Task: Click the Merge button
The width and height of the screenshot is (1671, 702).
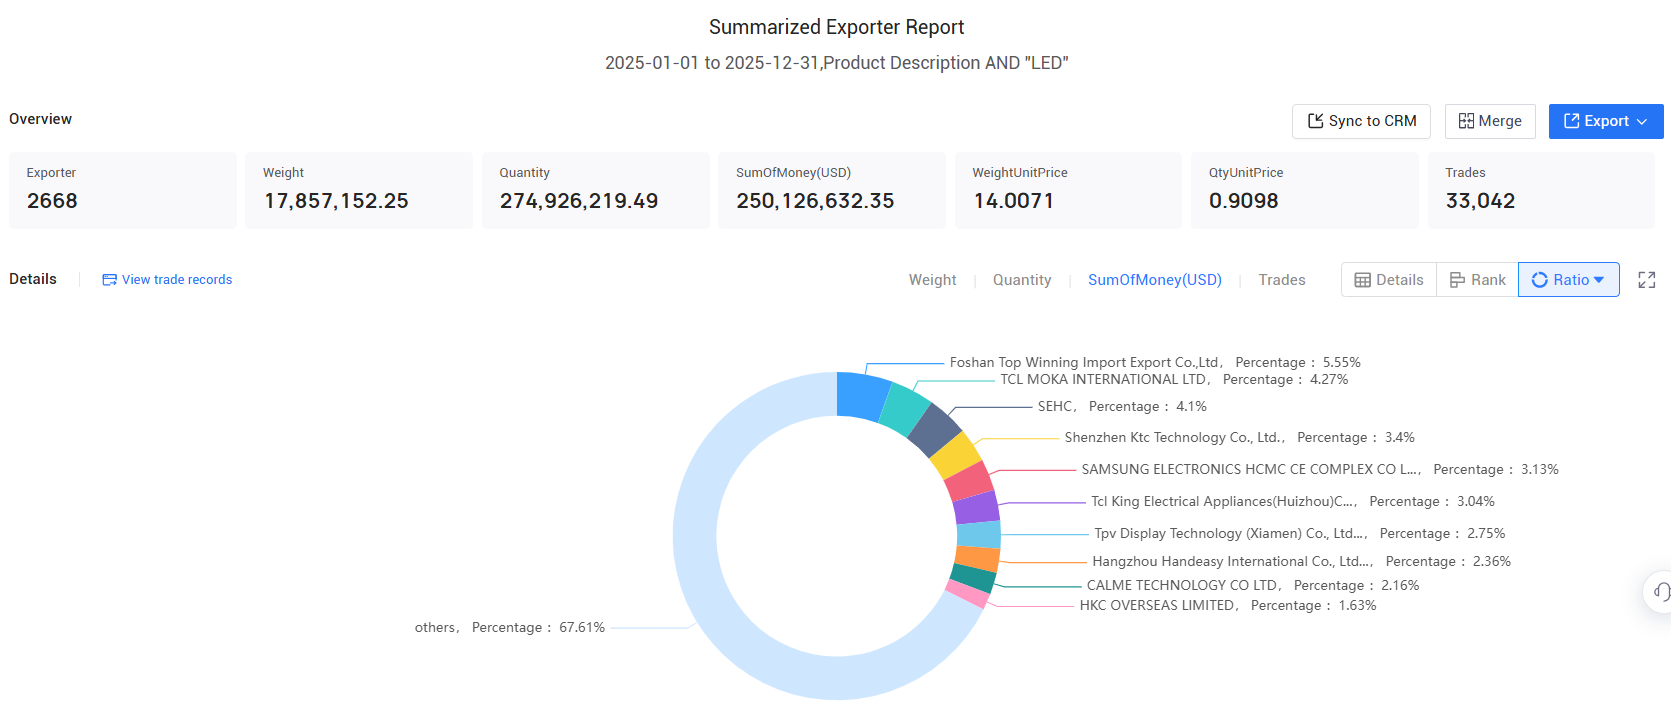Action: click(1490, 121)
